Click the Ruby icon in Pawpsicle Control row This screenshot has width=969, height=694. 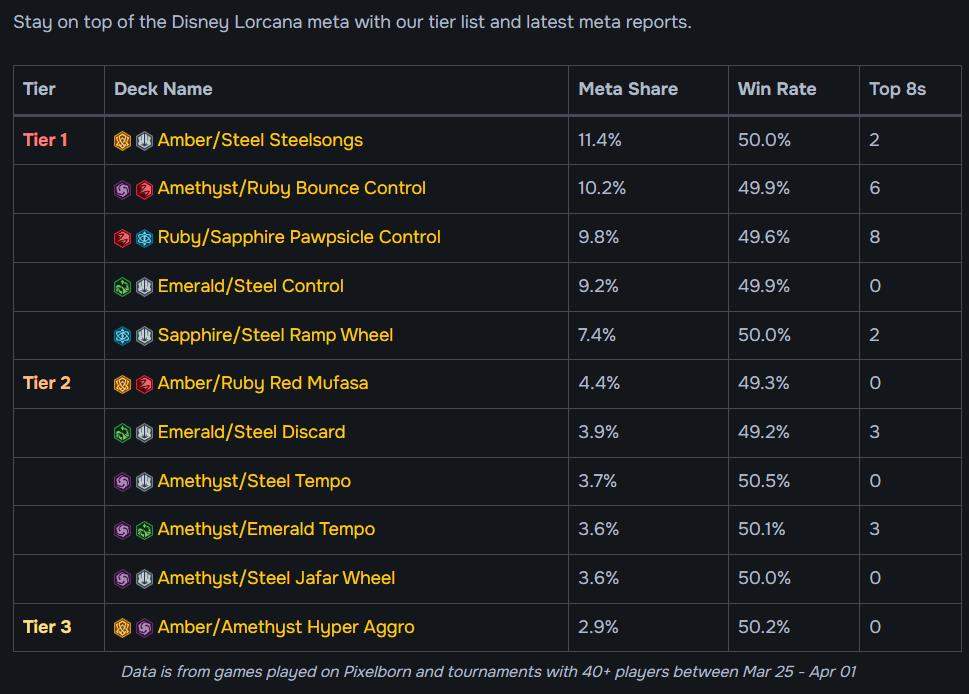[122, 238]
